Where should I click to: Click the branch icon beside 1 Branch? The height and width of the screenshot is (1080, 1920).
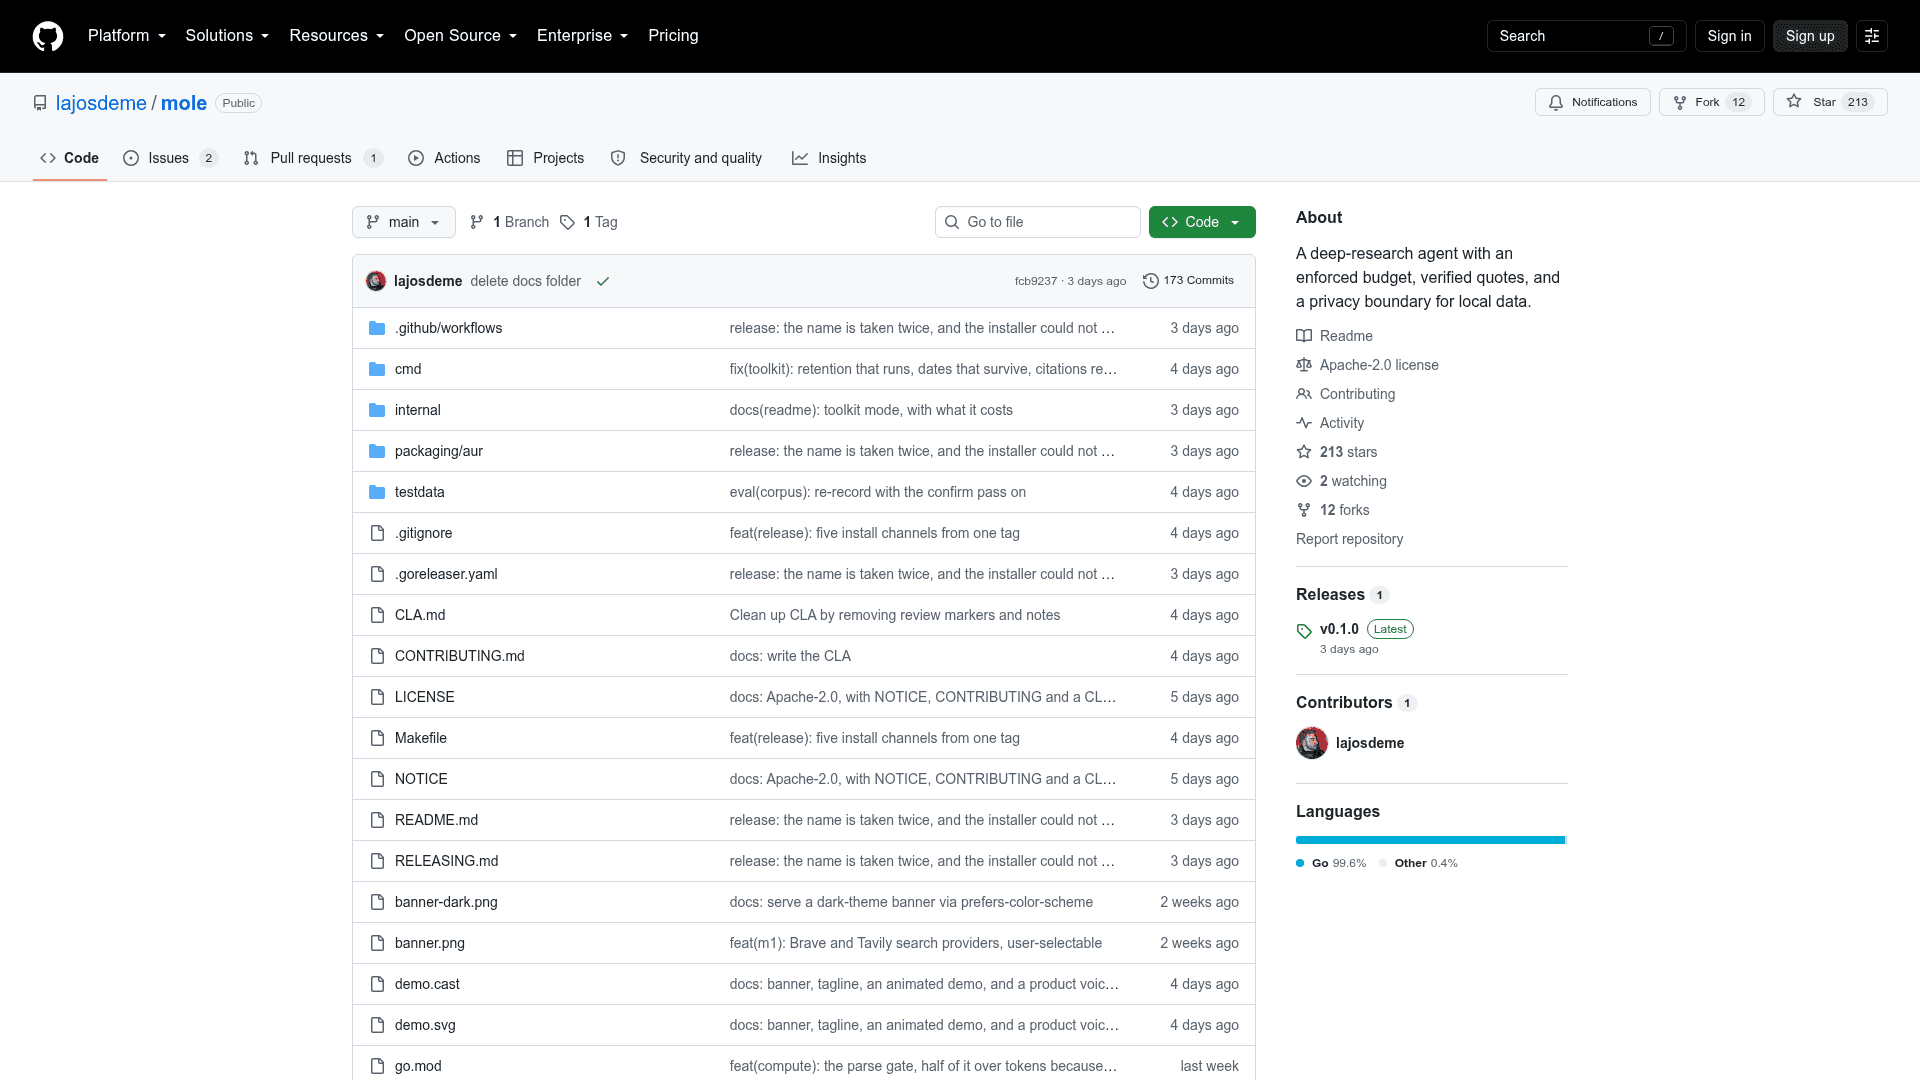(x=477, y=222)
